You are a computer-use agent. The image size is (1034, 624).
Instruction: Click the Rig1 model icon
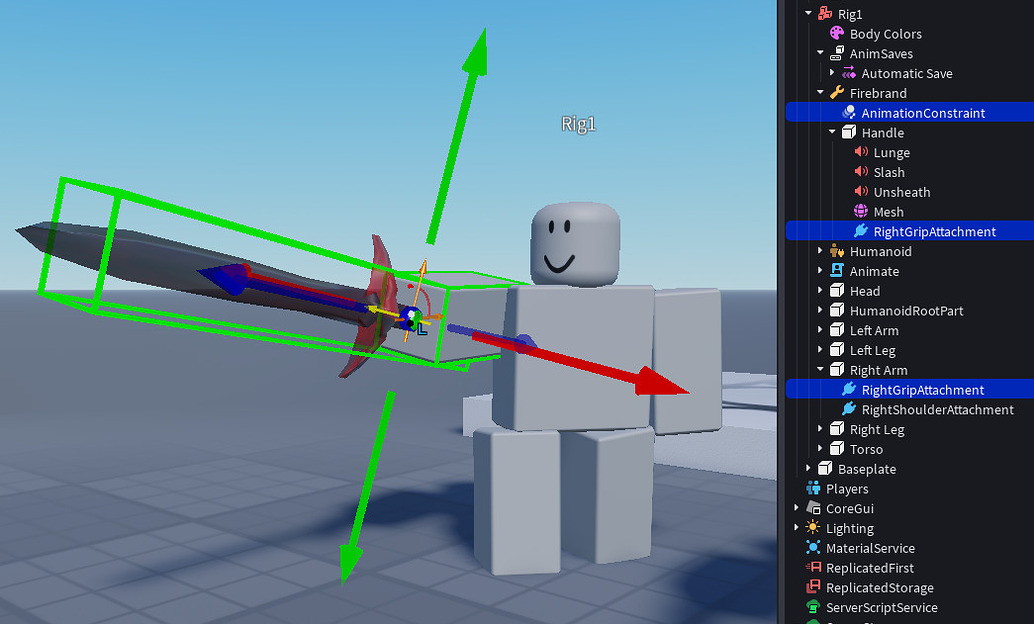(x=824, y=13)
